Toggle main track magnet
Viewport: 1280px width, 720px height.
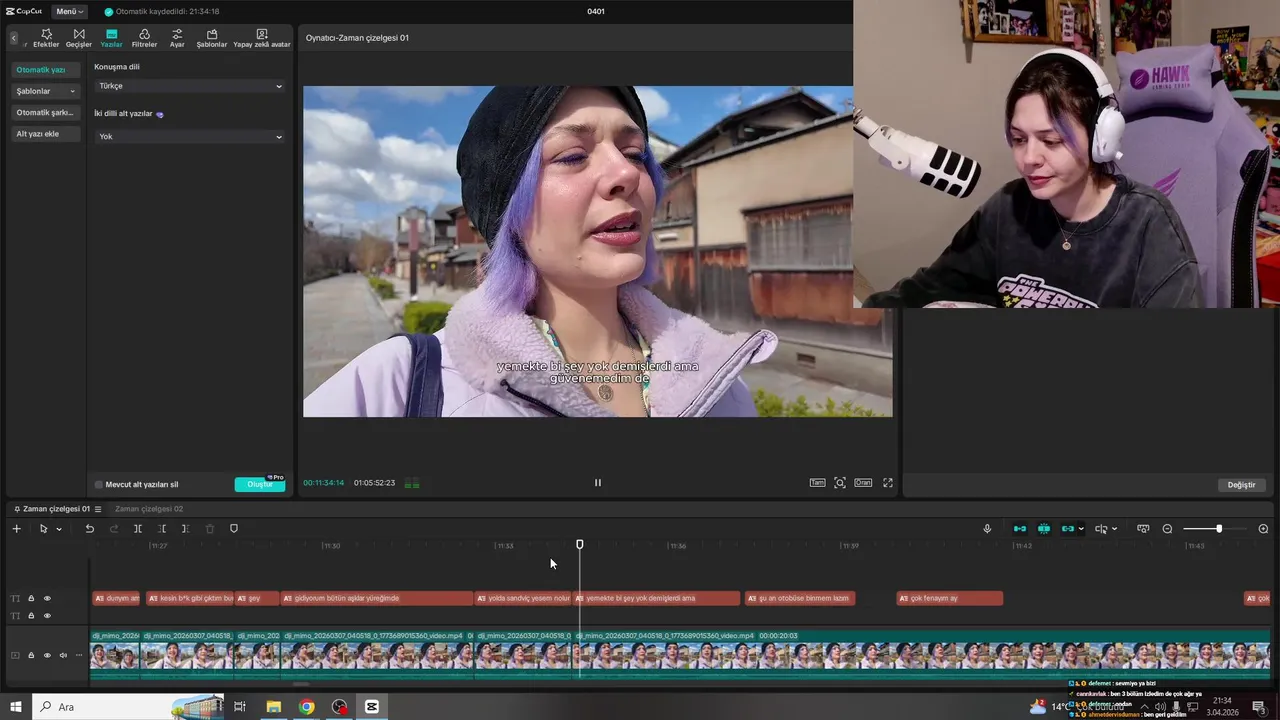coord(1020,529)
